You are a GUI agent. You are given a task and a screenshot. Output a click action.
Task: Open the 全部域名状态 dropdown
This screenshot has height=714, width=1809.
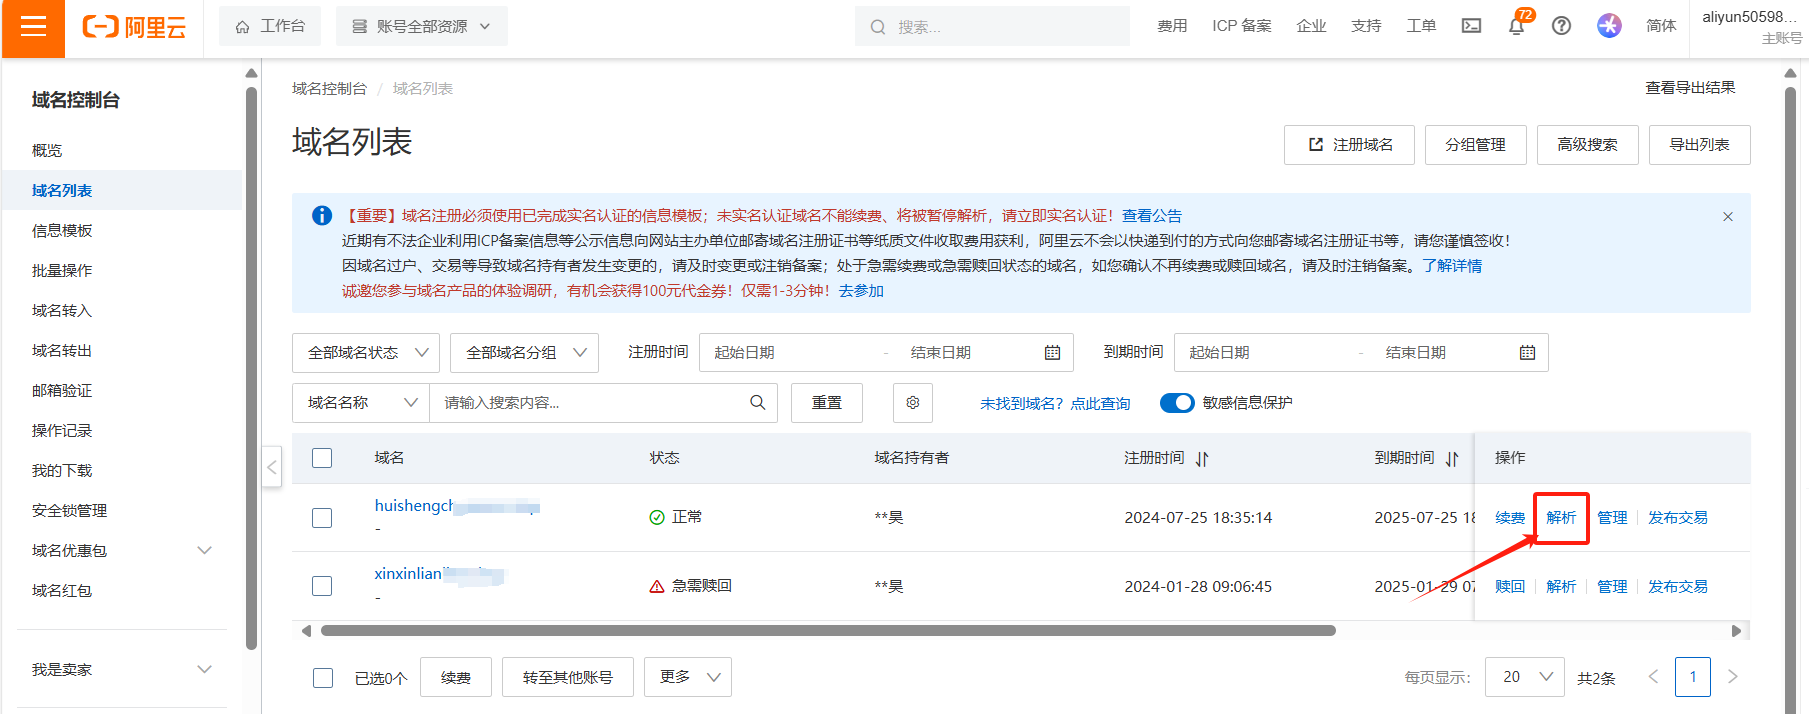pyautogui.click(x=366, y=353)
